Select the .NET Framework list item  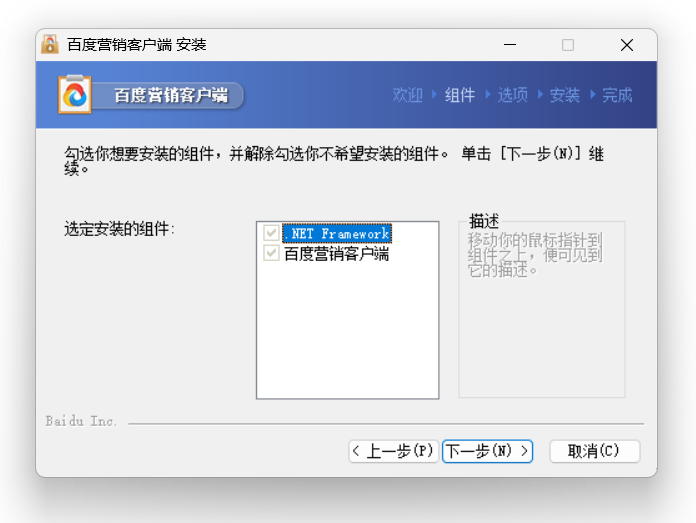coord(337,234)
